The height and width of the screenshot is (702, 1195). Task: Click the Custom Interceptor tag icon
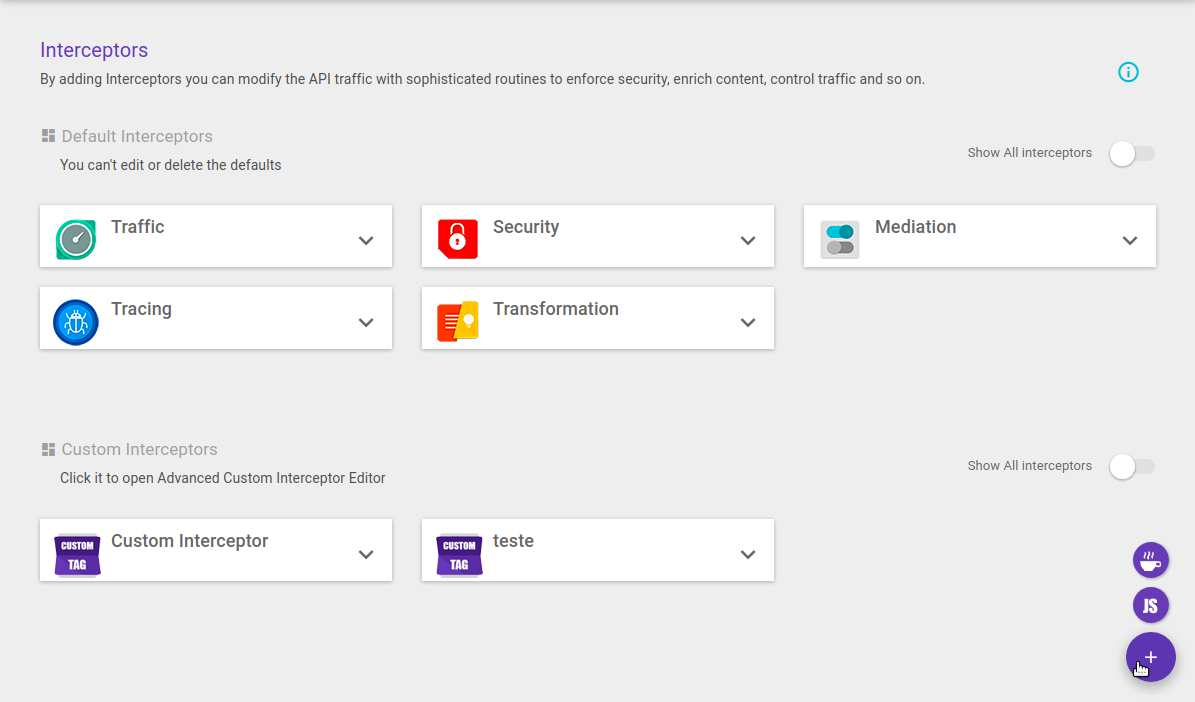[x=77, y=554]
